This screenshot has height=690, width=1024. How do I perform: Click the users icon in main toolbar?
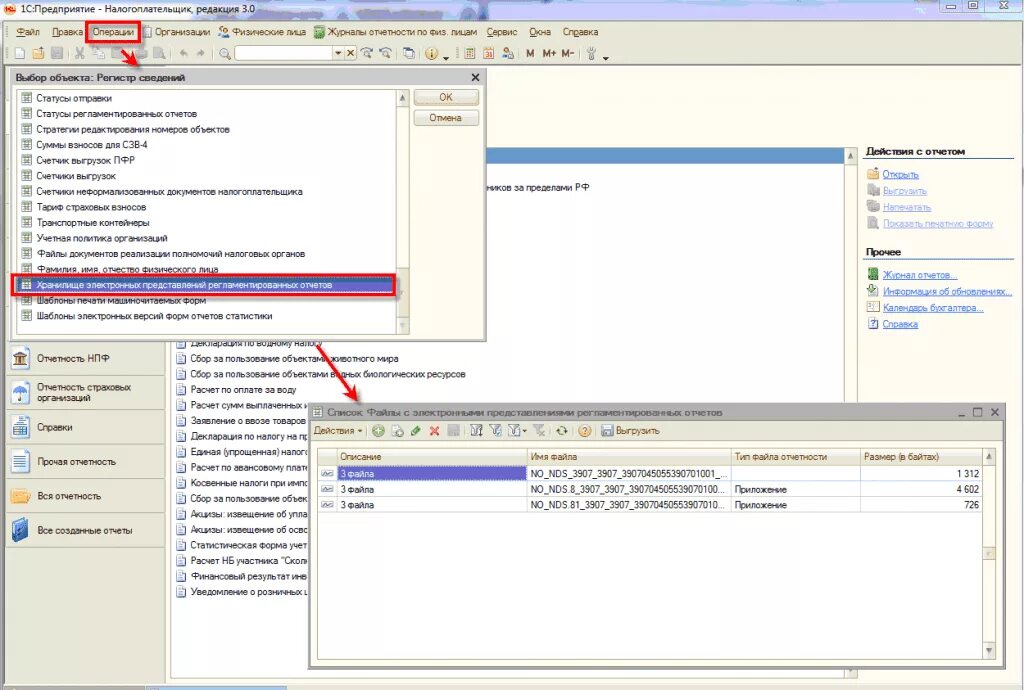pos(507,54)
